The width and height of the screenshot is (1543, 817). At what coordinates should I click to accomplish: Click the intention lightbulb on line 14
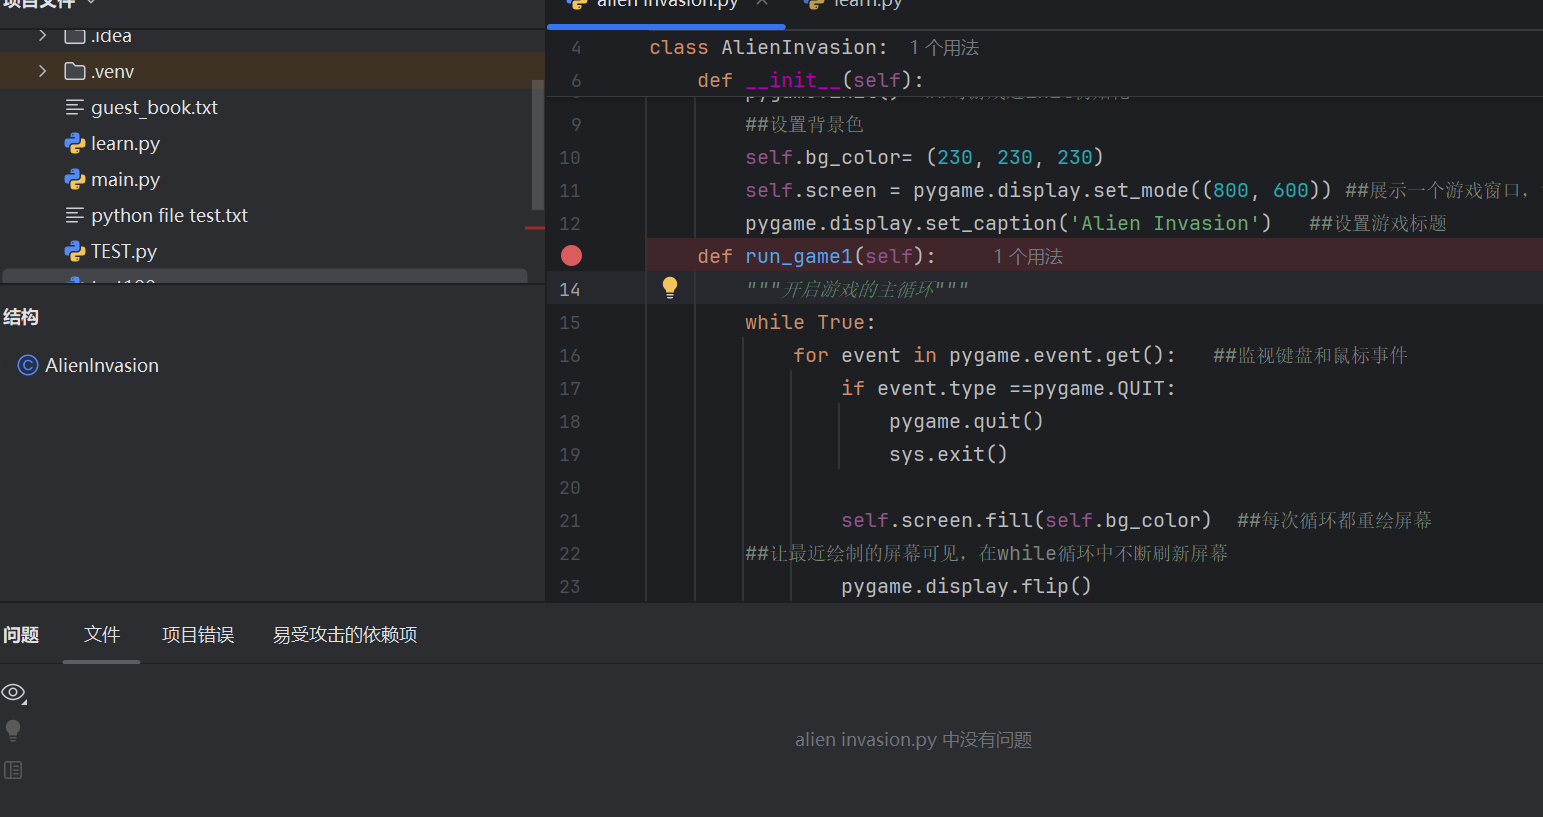tap(670, 288)
